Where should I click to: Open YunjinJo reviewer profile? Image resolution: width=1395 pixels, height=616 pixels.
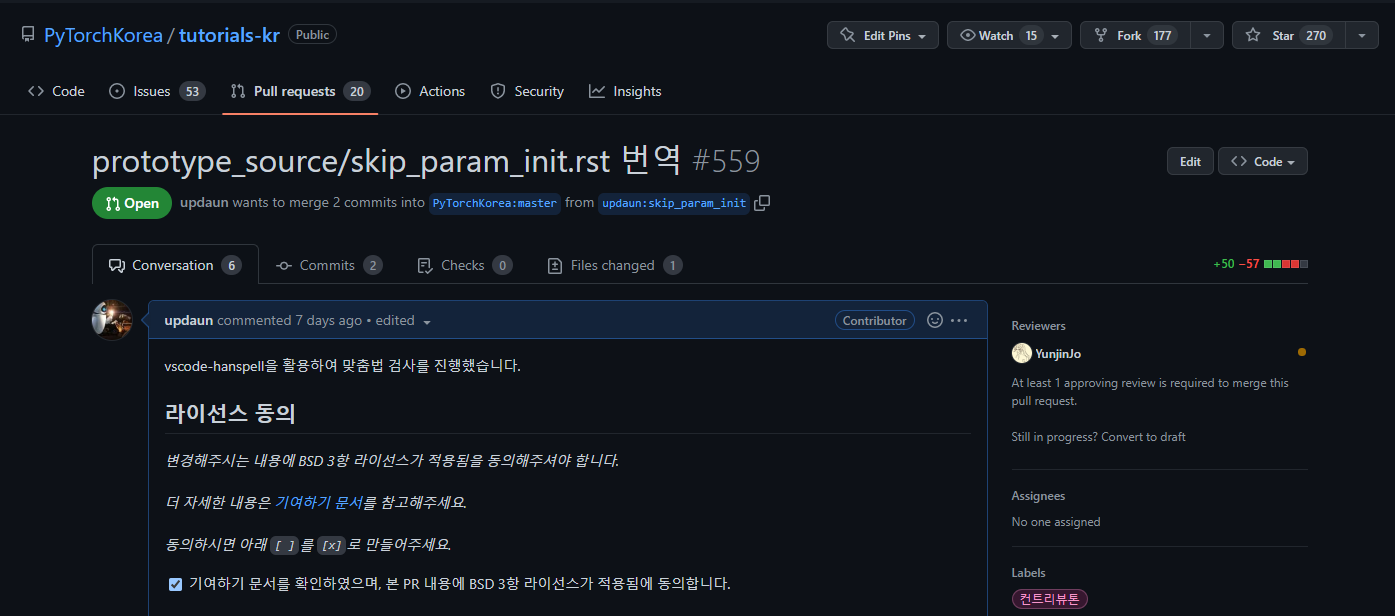tap(1058, 353)
